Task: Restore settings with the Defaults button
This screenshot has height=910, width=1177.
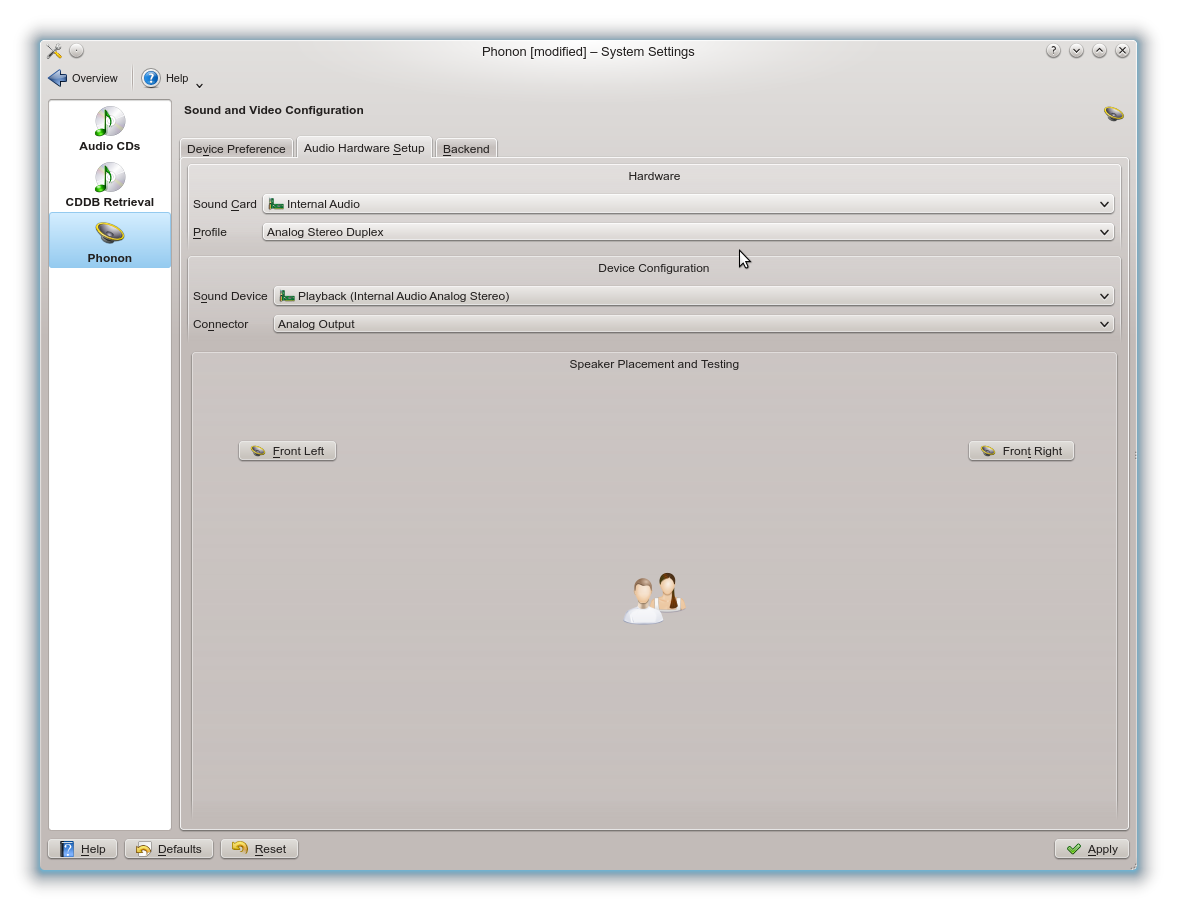Action: point(168,848)
